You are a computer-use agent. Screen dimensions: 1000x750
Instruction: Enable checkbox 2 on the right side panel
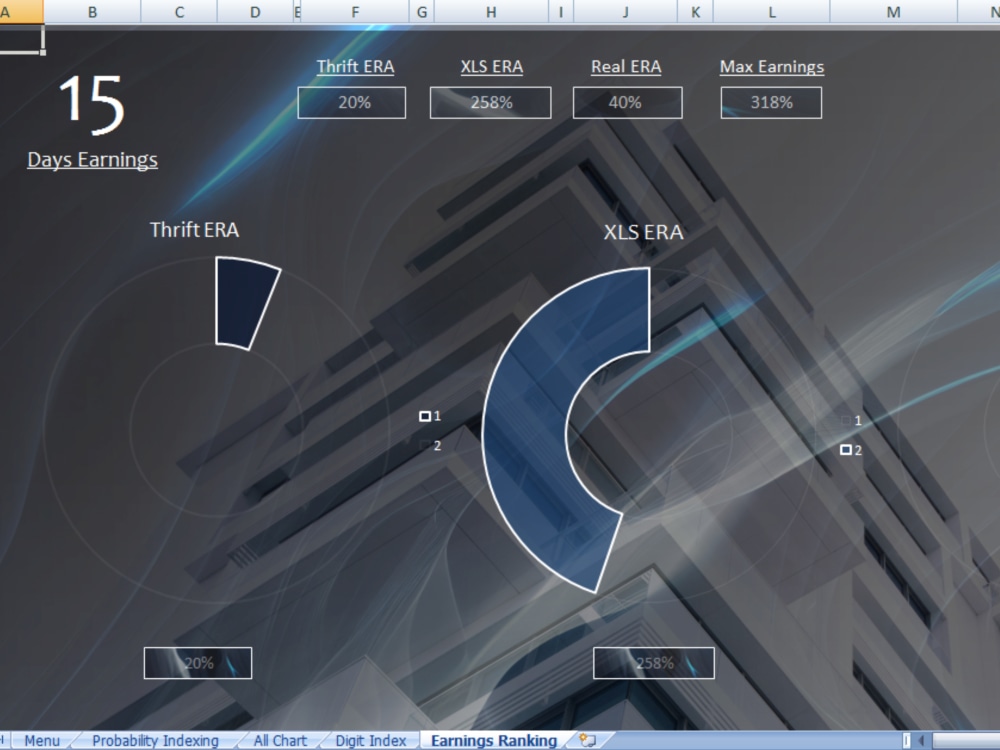click(x=843, y=450)
